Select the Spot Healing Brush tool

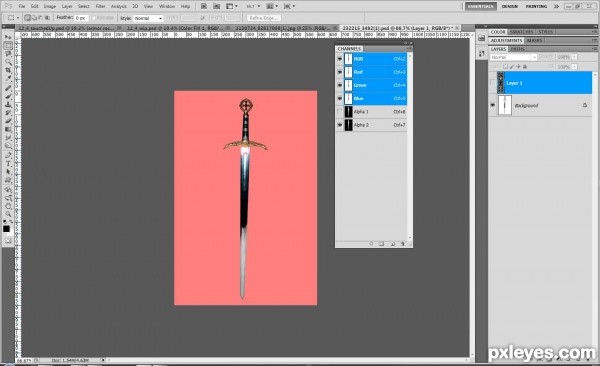[x=8, y=88]
